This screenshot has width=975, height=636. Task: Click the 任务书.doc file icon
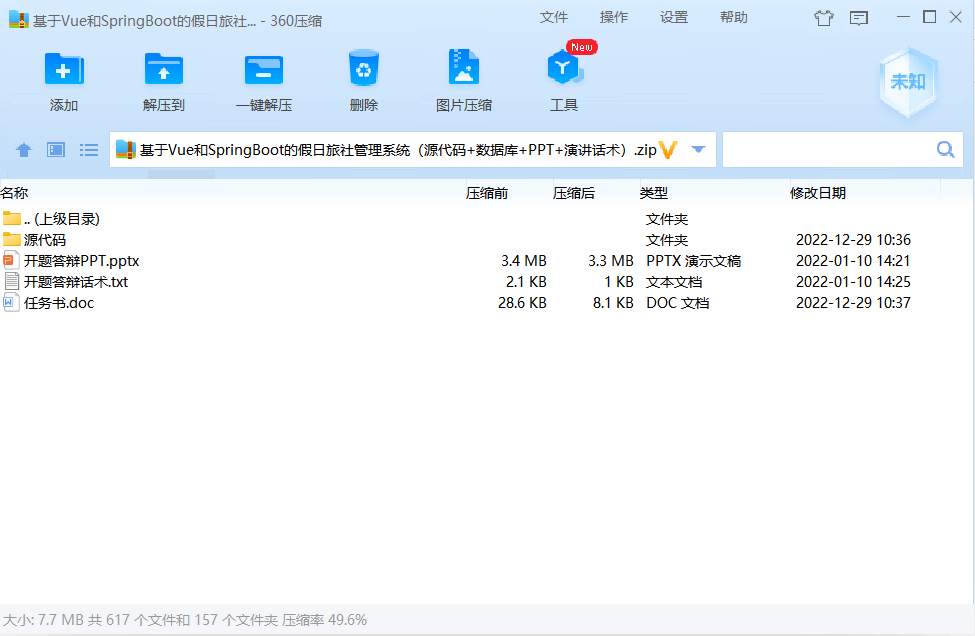pyautogui.click(x=11, y=303)
